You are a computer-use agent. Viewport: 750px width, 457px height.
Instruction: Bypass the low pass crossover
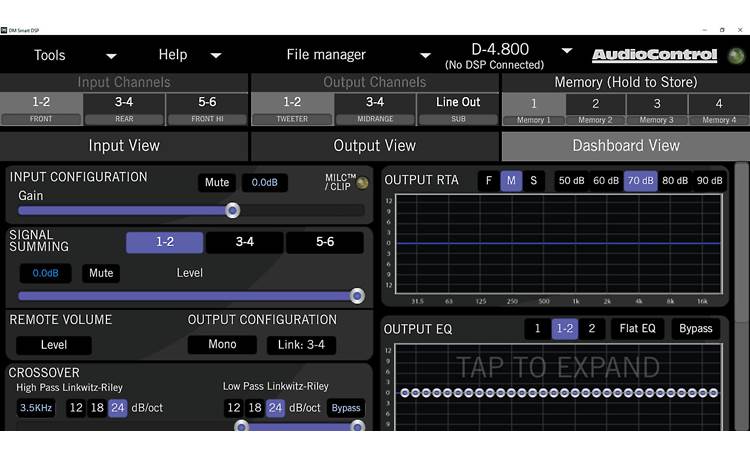tap(345, 408)
